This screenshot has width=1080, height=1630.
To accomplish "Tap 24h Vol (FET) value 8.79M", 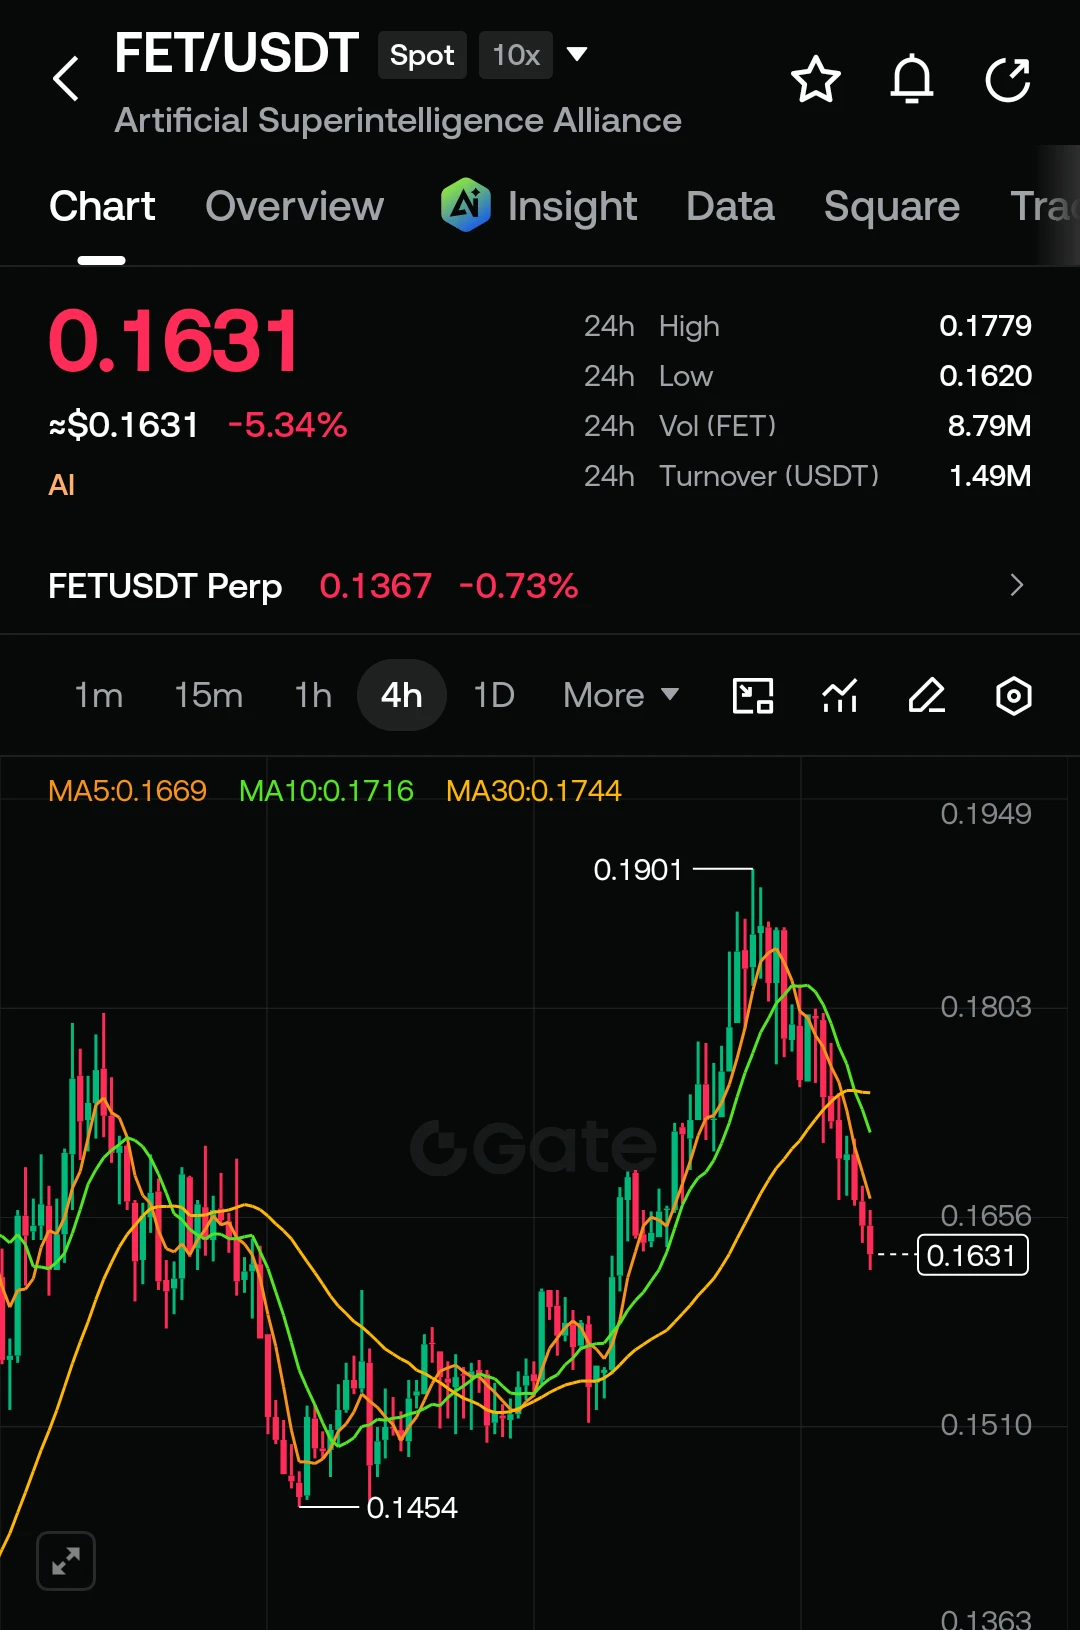I will click(x=989, y=426).
